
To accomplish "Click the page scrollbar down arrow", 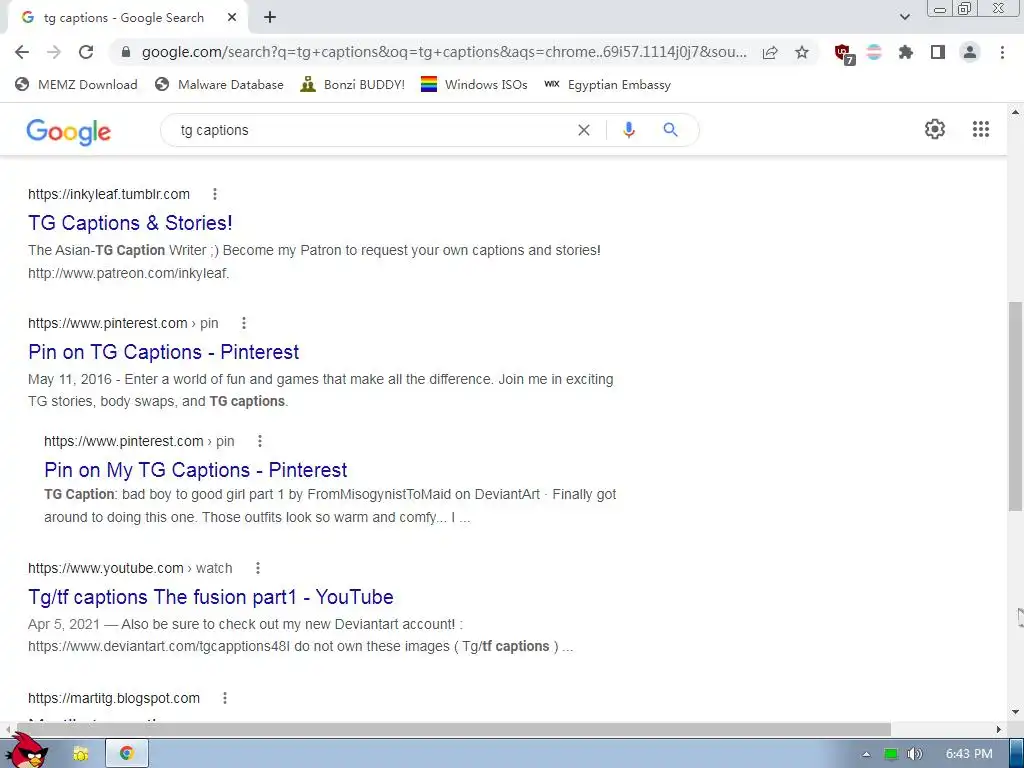I will (1015, 712).
